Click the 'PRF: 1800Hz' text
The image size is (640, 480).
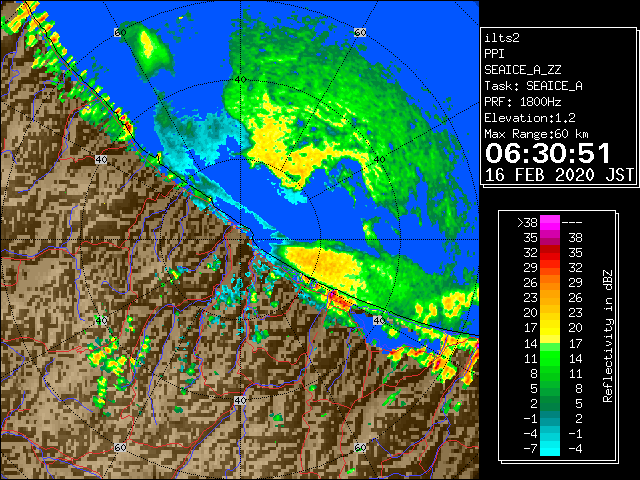tap(522, 102)
